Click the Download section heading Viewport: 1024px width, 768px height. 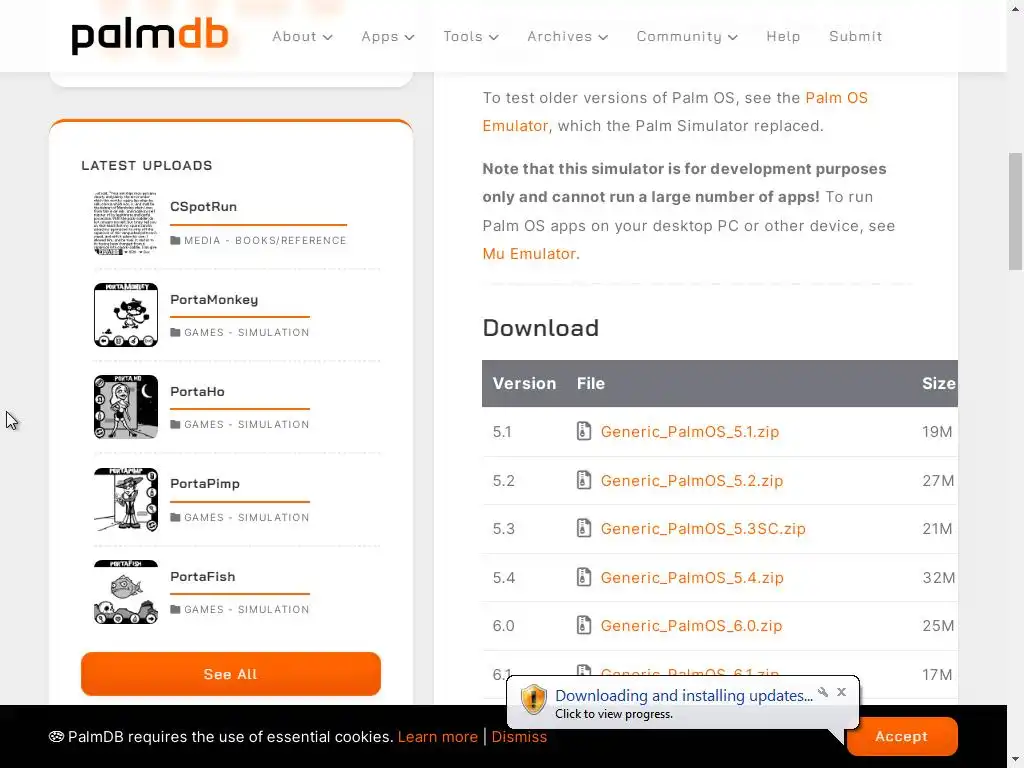point(540,328)
